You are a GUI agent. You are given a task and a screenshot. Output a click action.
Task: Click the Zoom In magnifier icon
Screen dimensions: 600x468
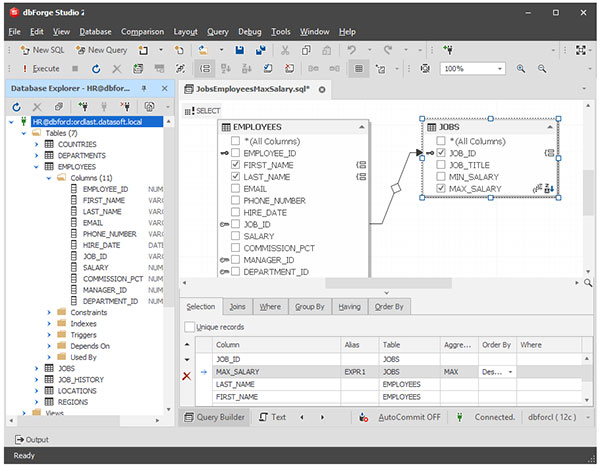pyautogui.click(x=521, y=69)
